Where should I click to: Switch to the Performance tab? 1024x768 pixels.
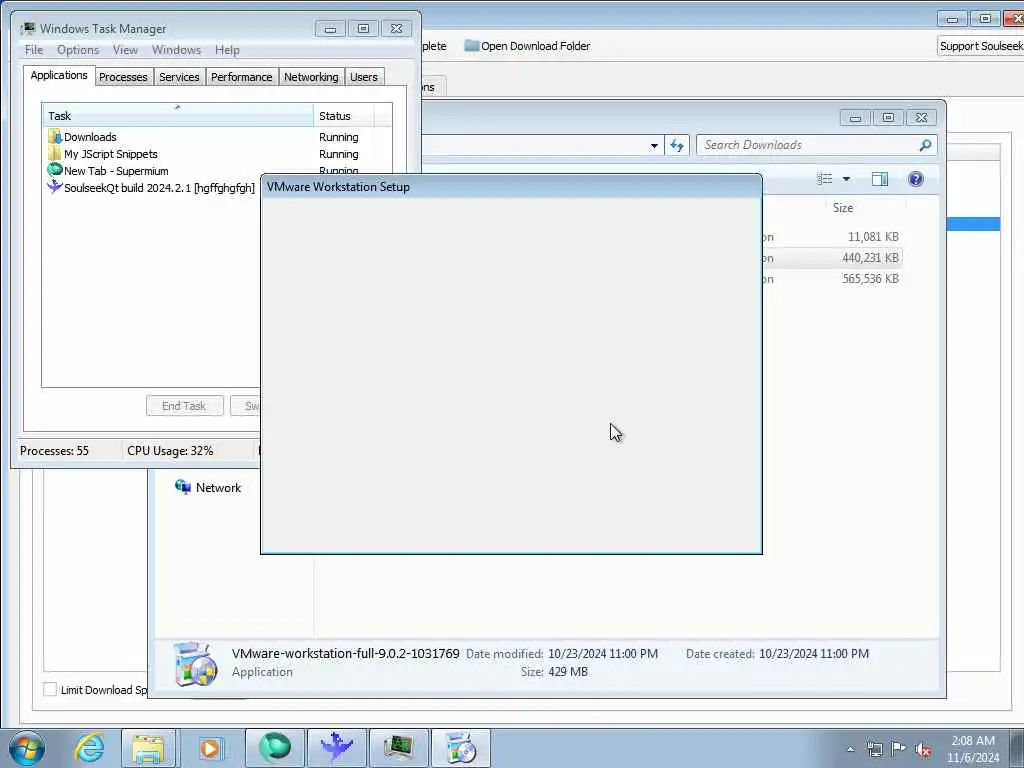[x=242, y=77]
